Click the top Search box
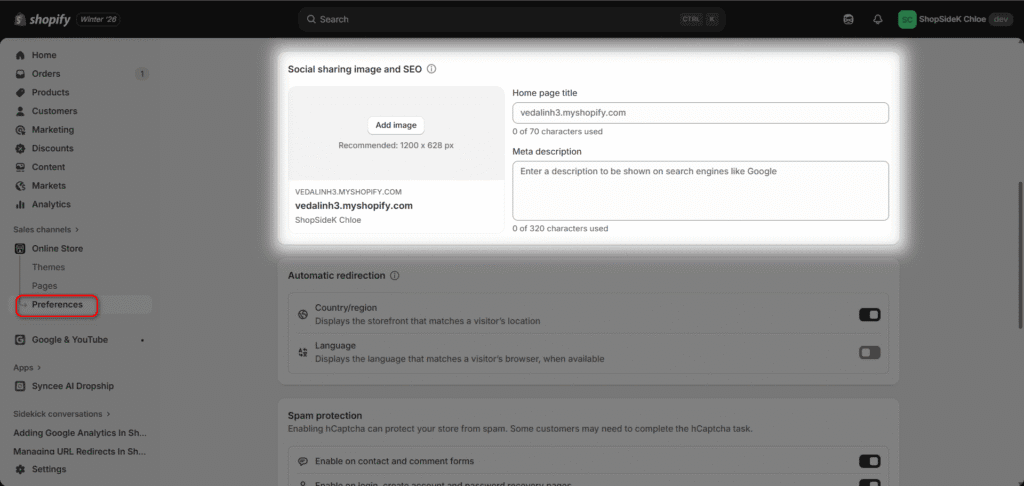Viewport: 1024px width, 486px height. (512, 20)
